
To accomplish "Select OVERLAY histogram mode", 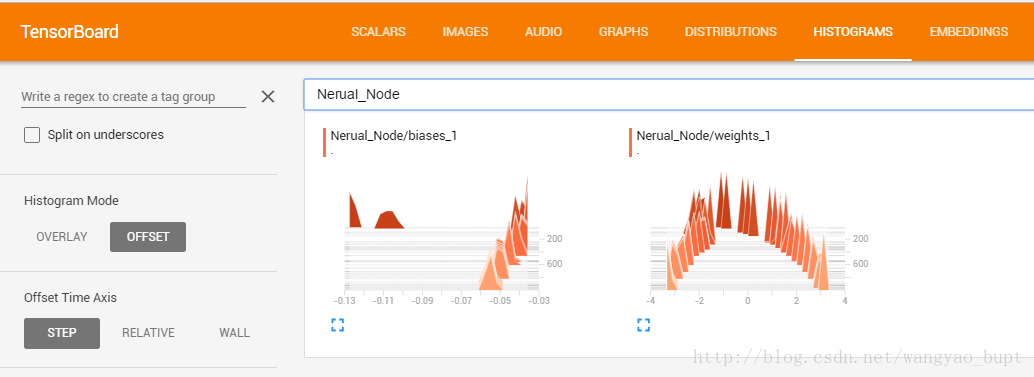I will pyautogui.click(x=62, y=237).
